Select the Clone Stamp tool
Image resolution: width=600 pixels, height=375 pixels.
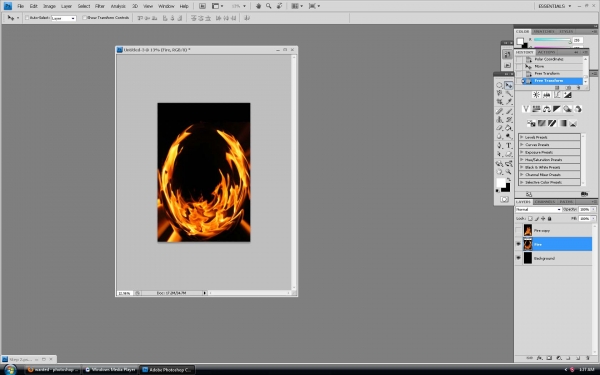point(499,120)
